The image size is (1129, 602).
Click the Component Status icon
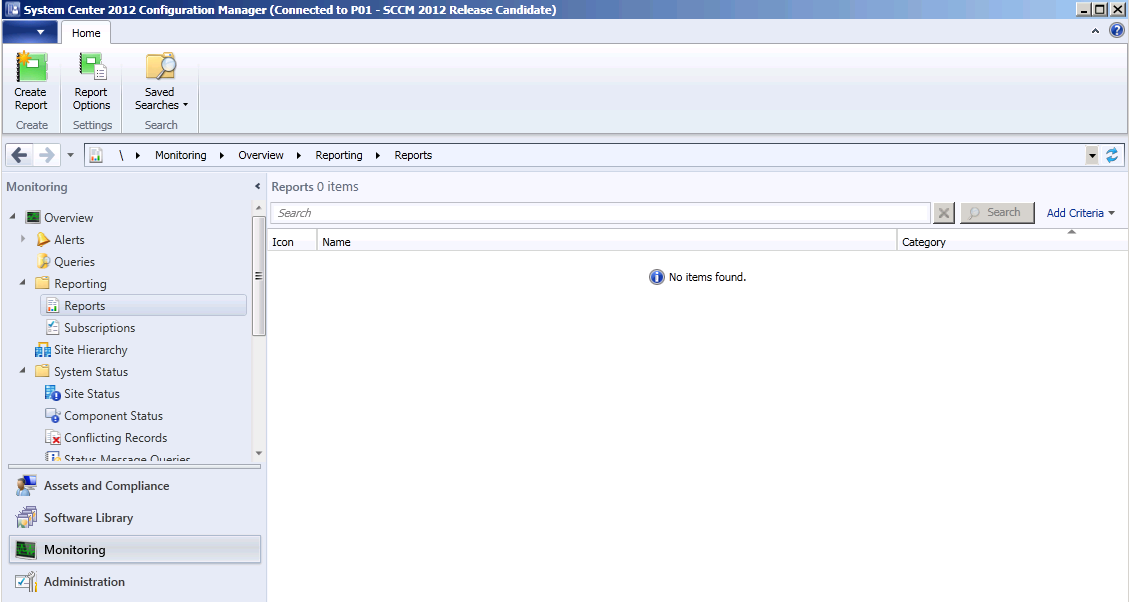pos(53,416)
